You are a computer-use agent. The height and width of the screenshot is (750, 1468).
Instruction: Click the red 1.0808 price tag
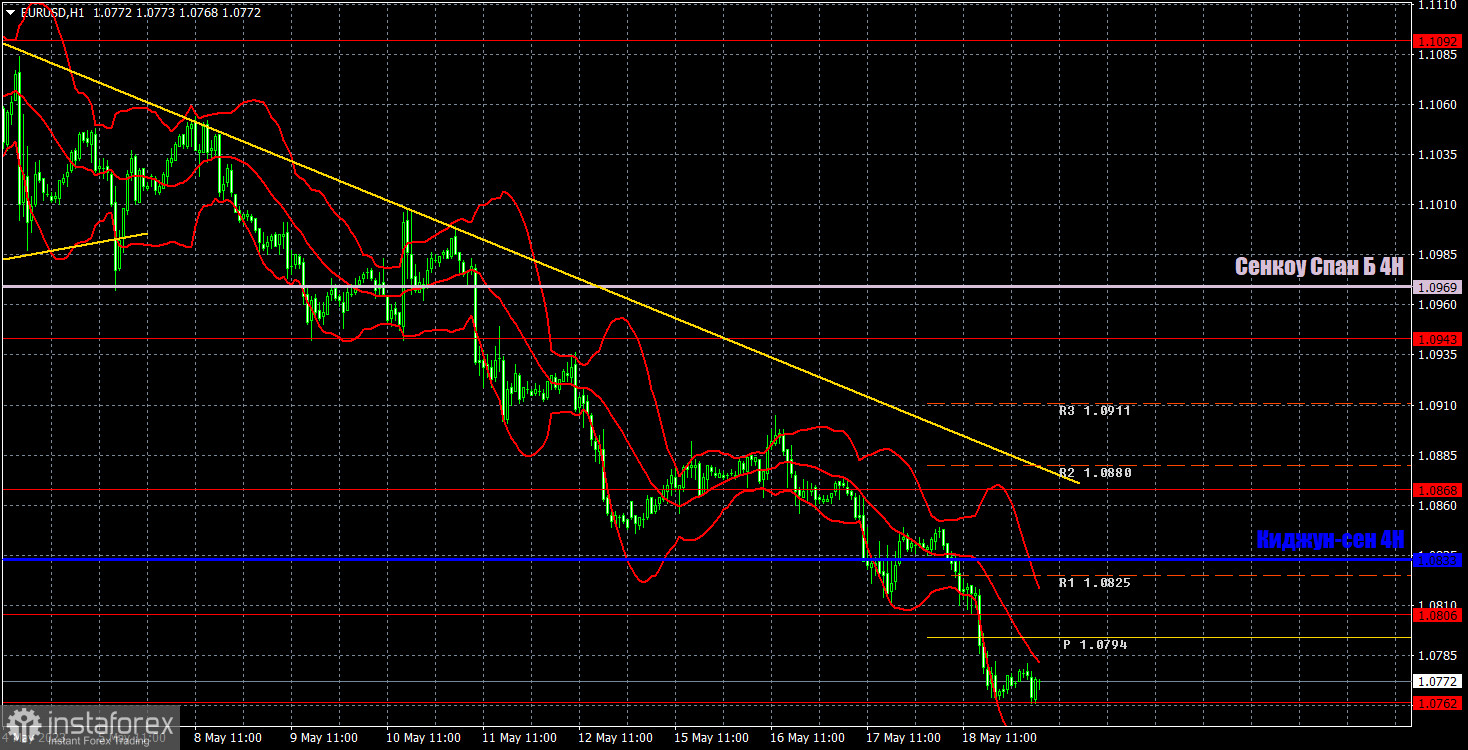tap(1438, 616)
